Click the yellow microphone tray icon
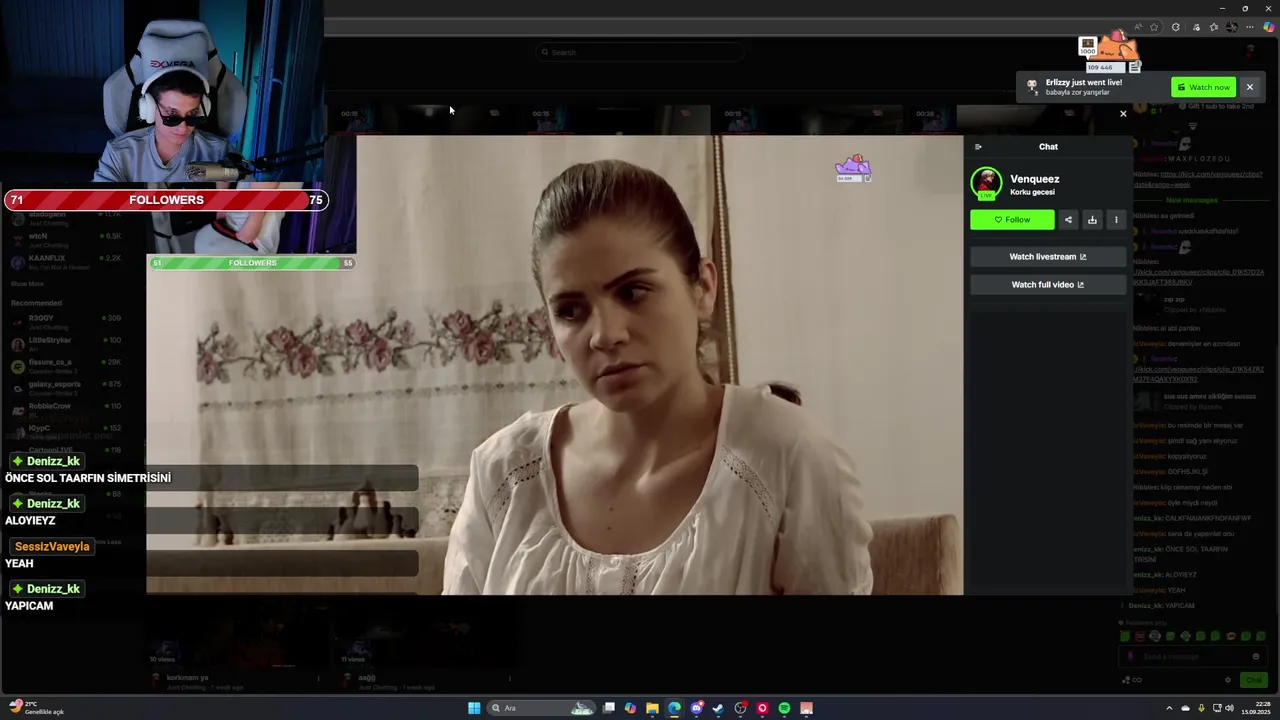The height and width of the screenshot is (720, 1280). pos(1201,708)
